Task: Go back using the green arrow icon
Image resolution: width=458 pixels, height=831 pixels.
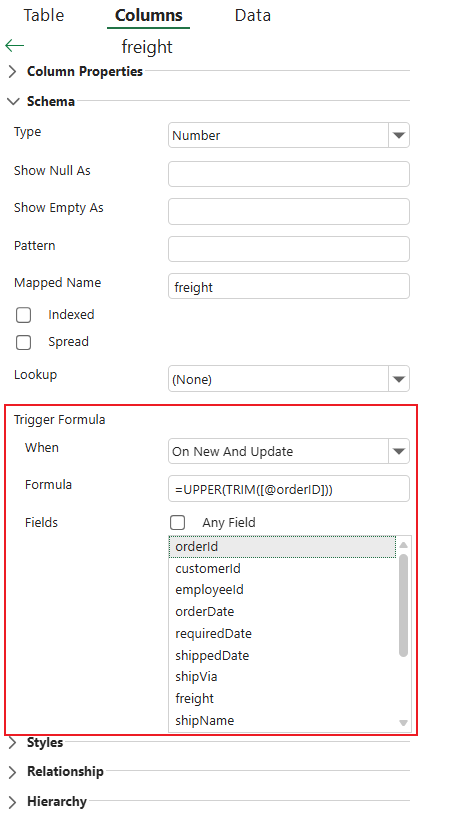Action: tap(14, 46)
